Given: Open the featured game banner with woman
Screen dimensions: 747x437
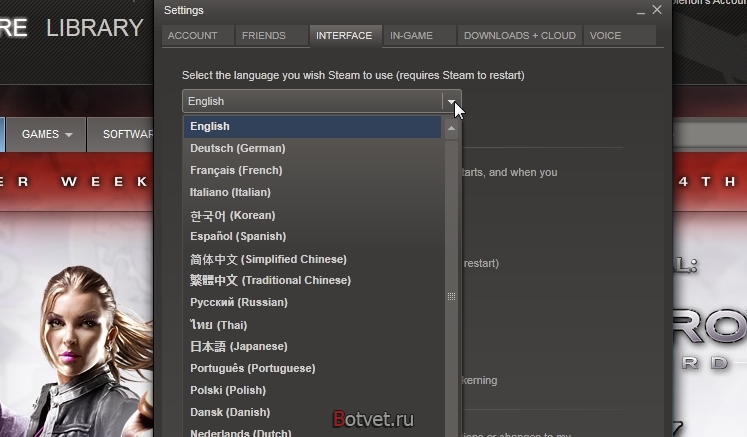Looking at the screenshot, I should coord(76,324).
